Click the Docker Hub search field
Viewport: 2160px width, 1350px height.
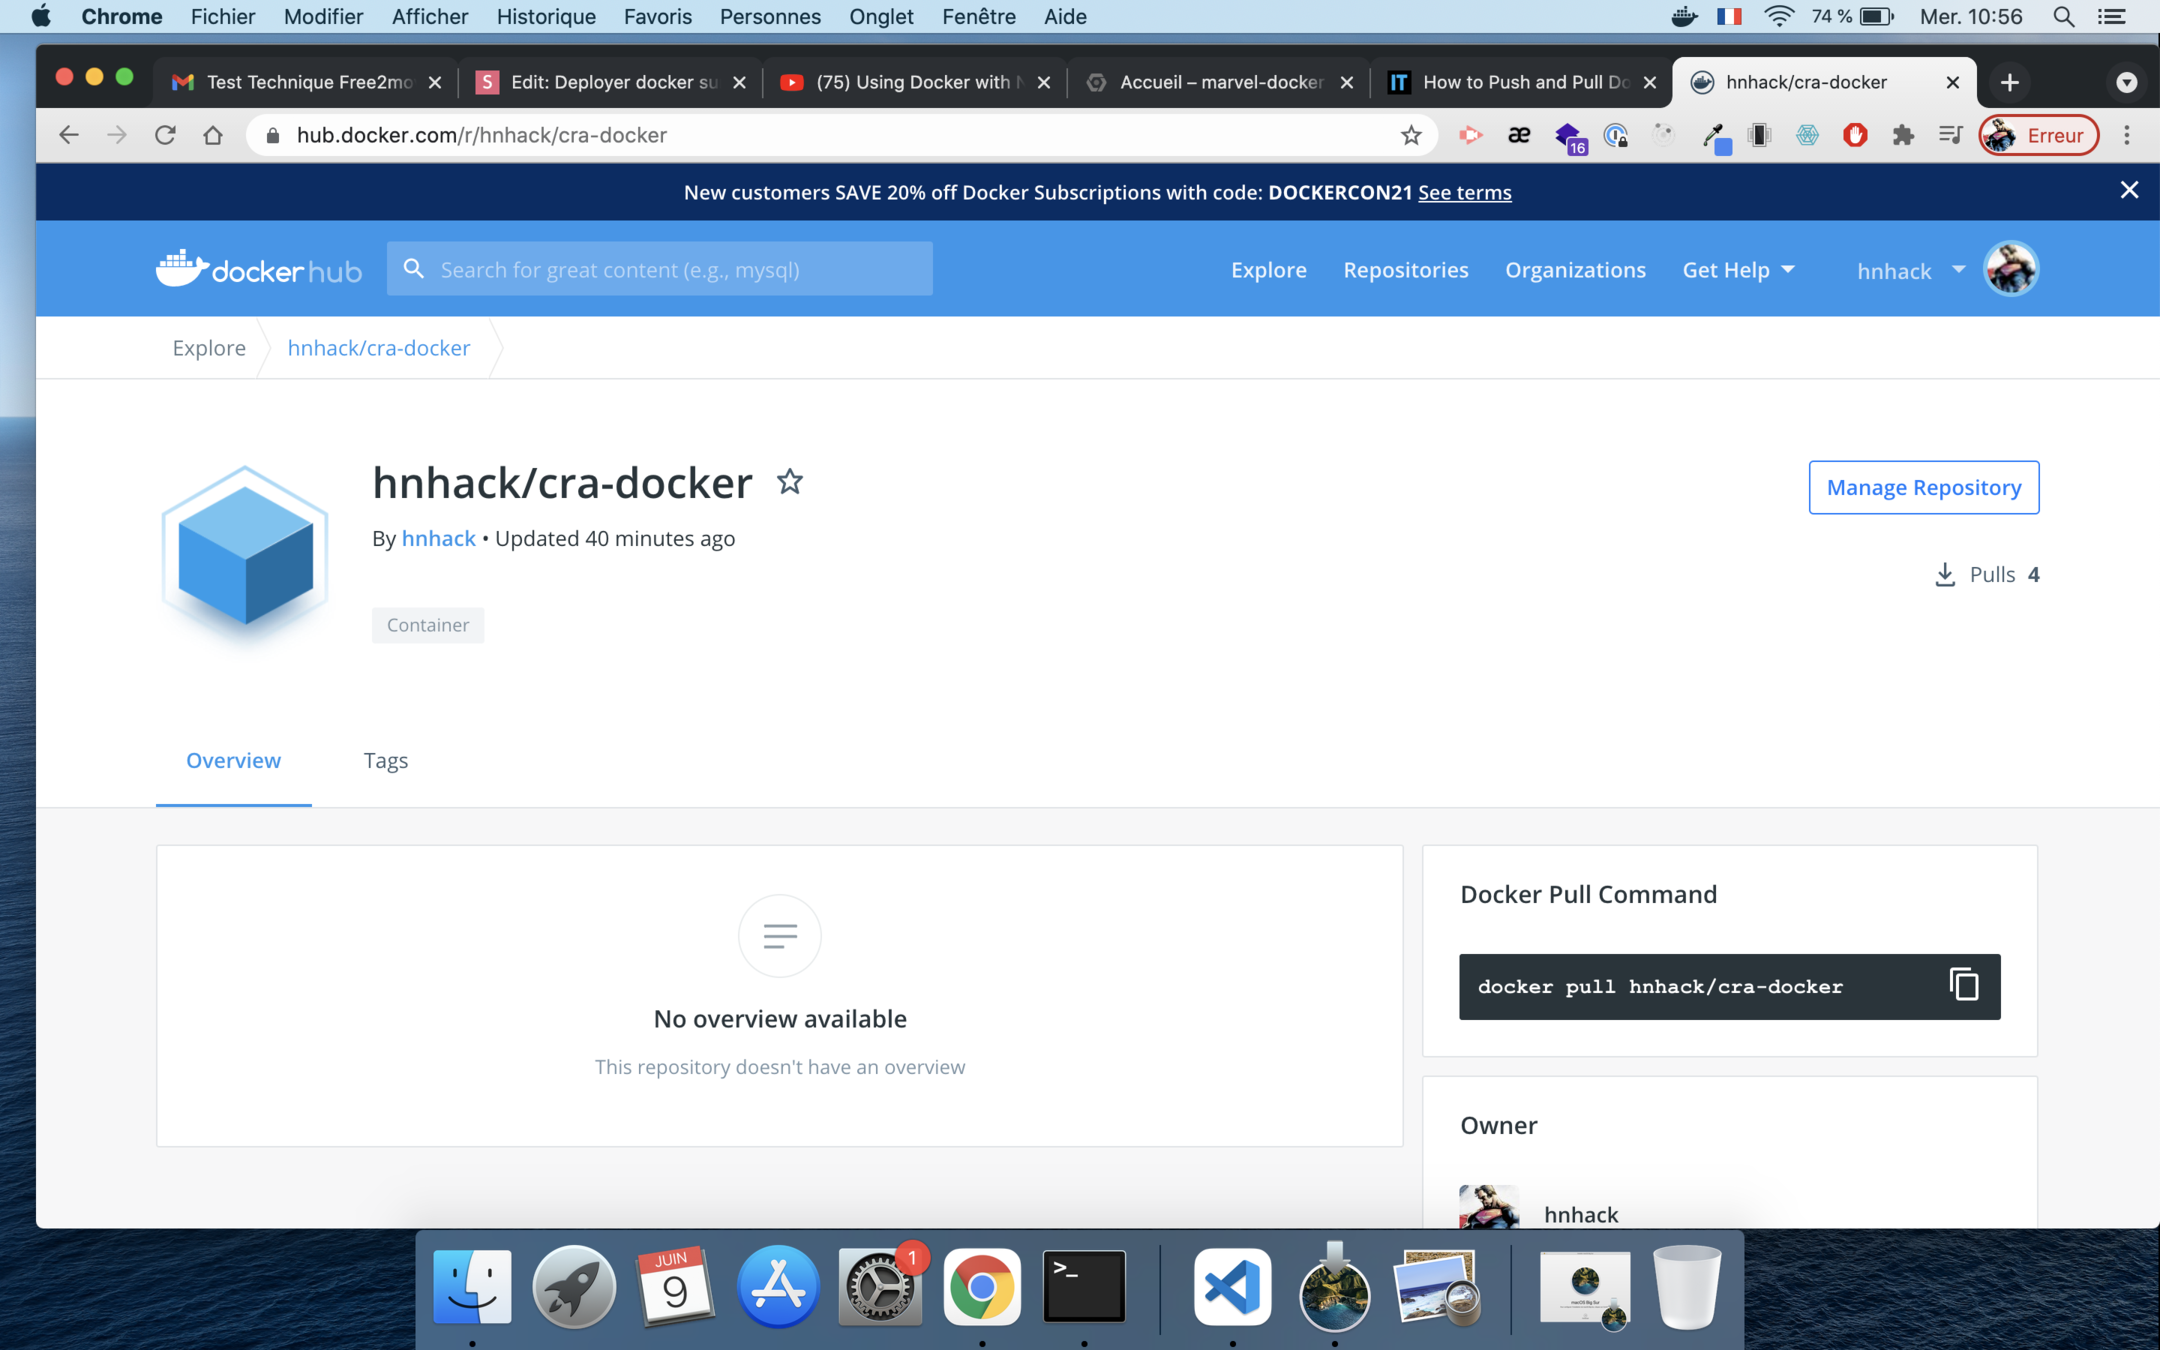pos(660,270)
